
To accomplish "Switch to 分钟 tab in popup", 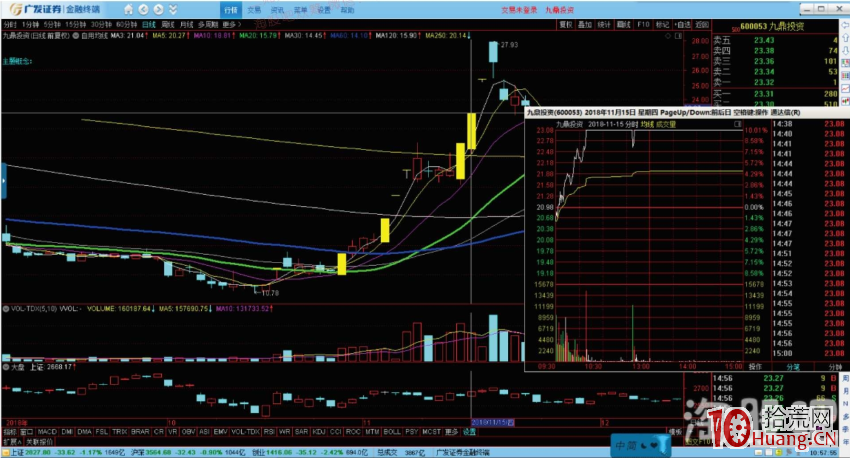I will point(835,366).
